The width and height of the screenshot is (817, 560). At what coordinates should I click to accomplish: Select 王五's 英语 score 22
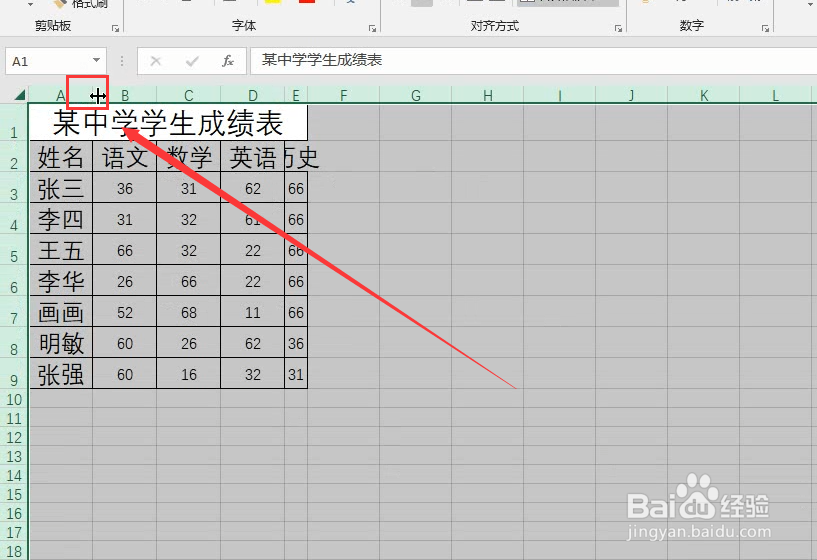tap(253, 250)
